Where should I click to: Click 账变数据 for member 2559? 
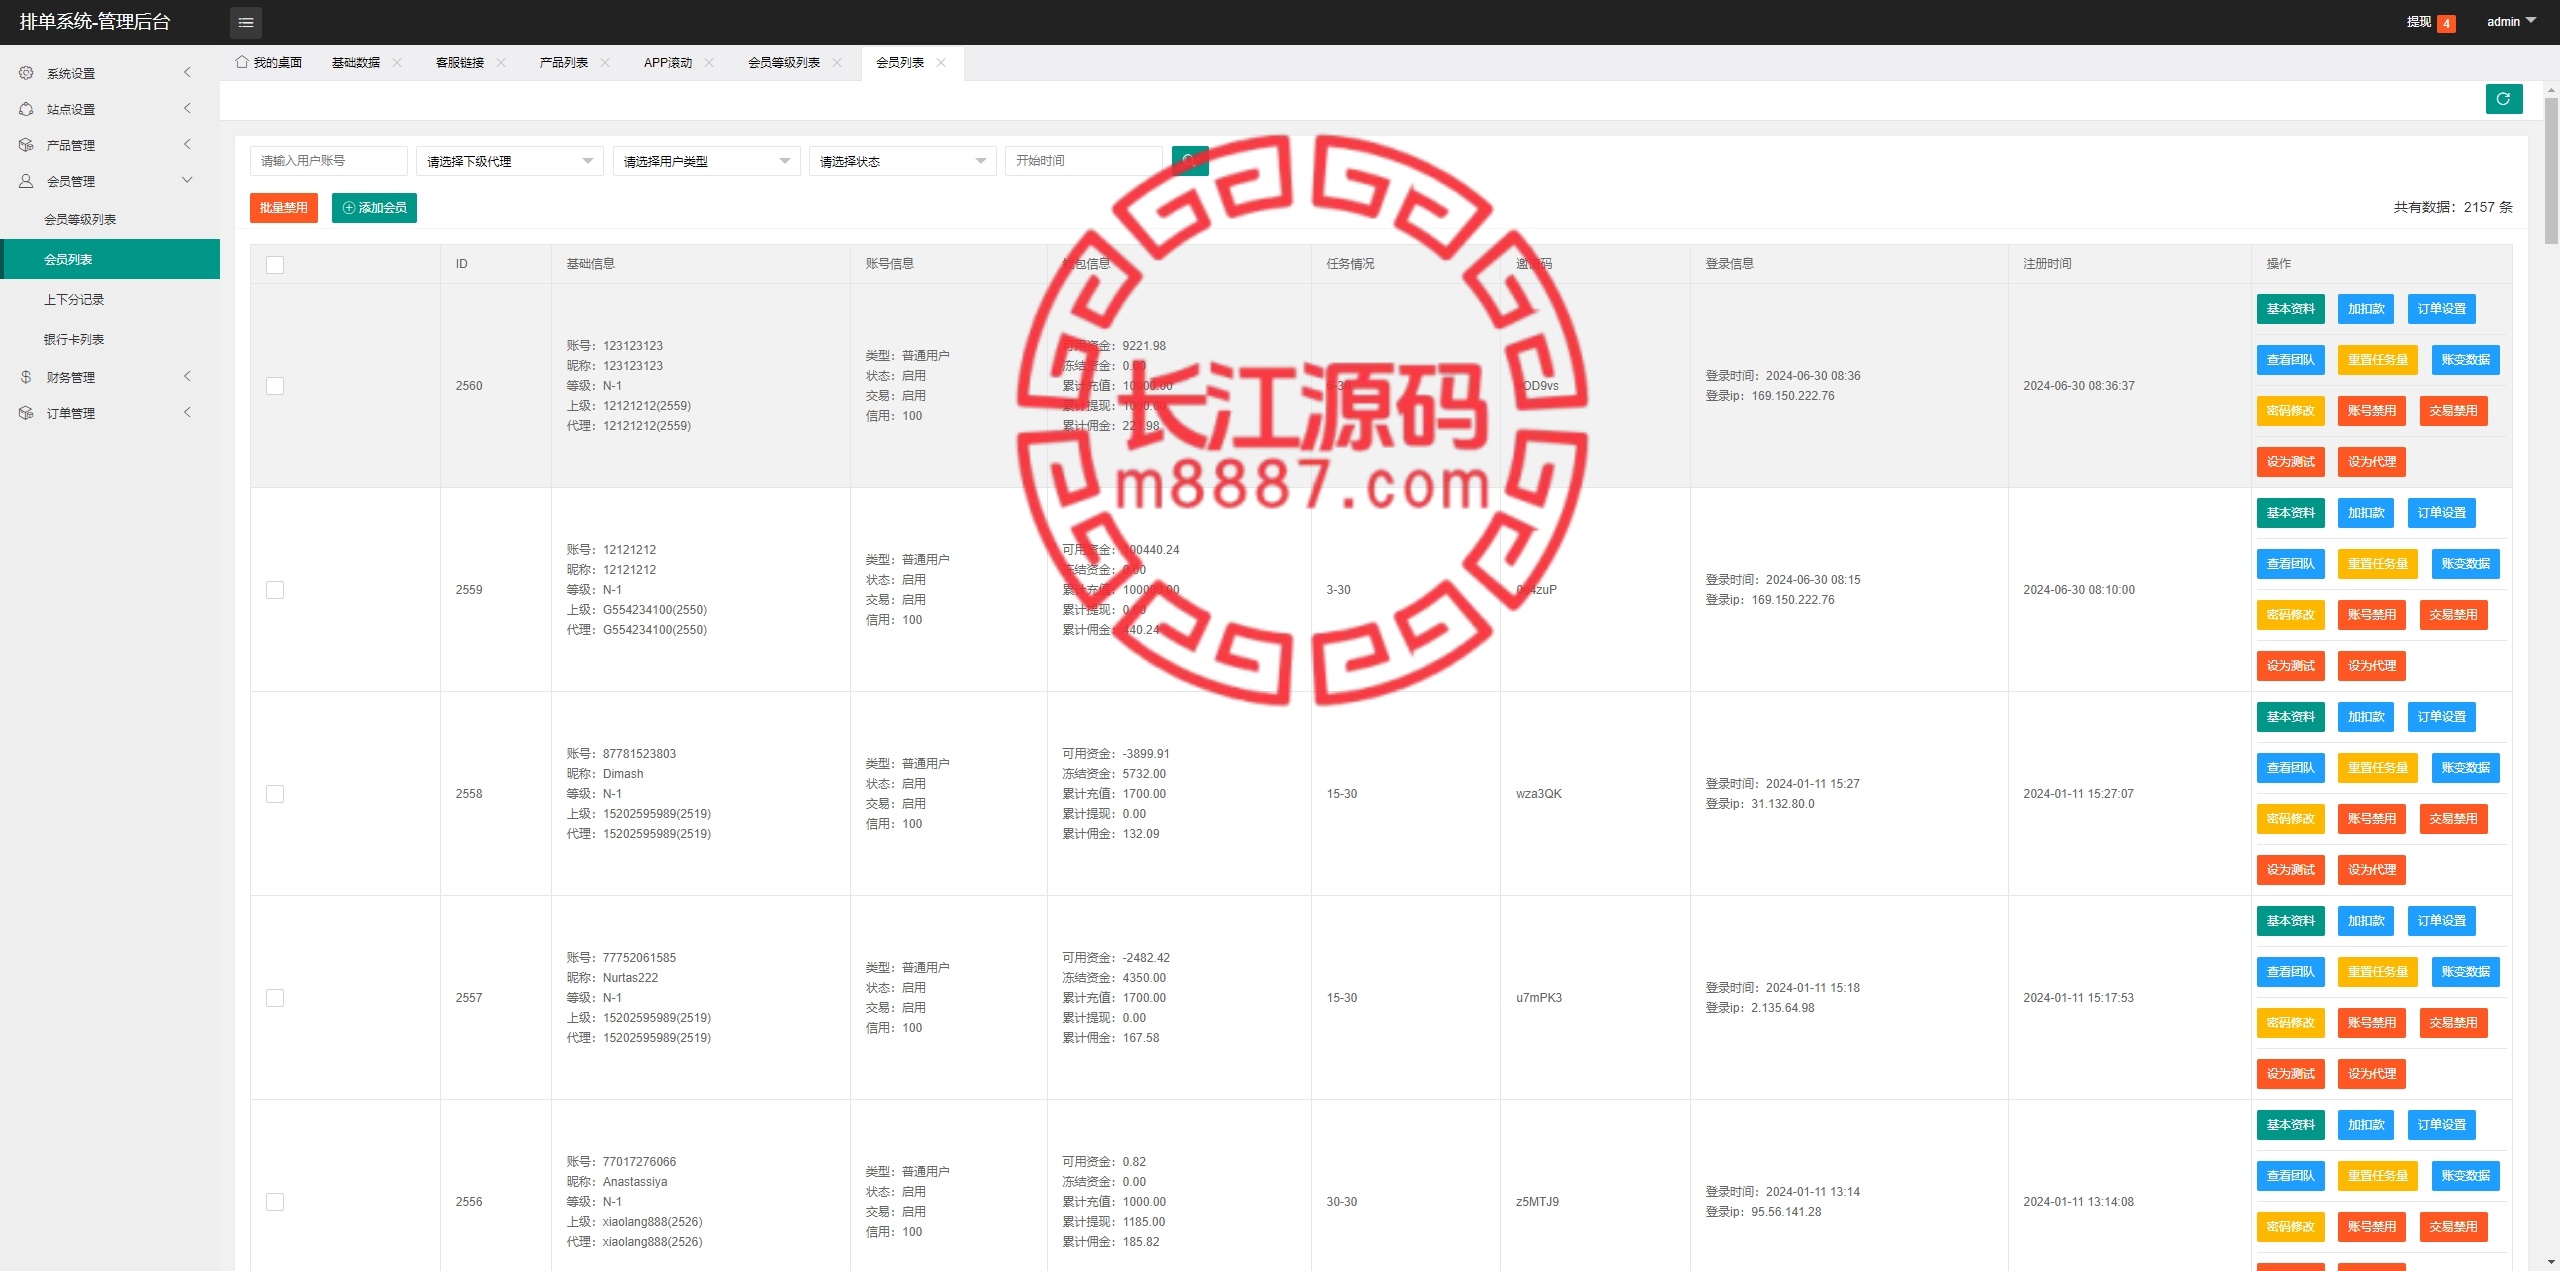click(2466, 564)
